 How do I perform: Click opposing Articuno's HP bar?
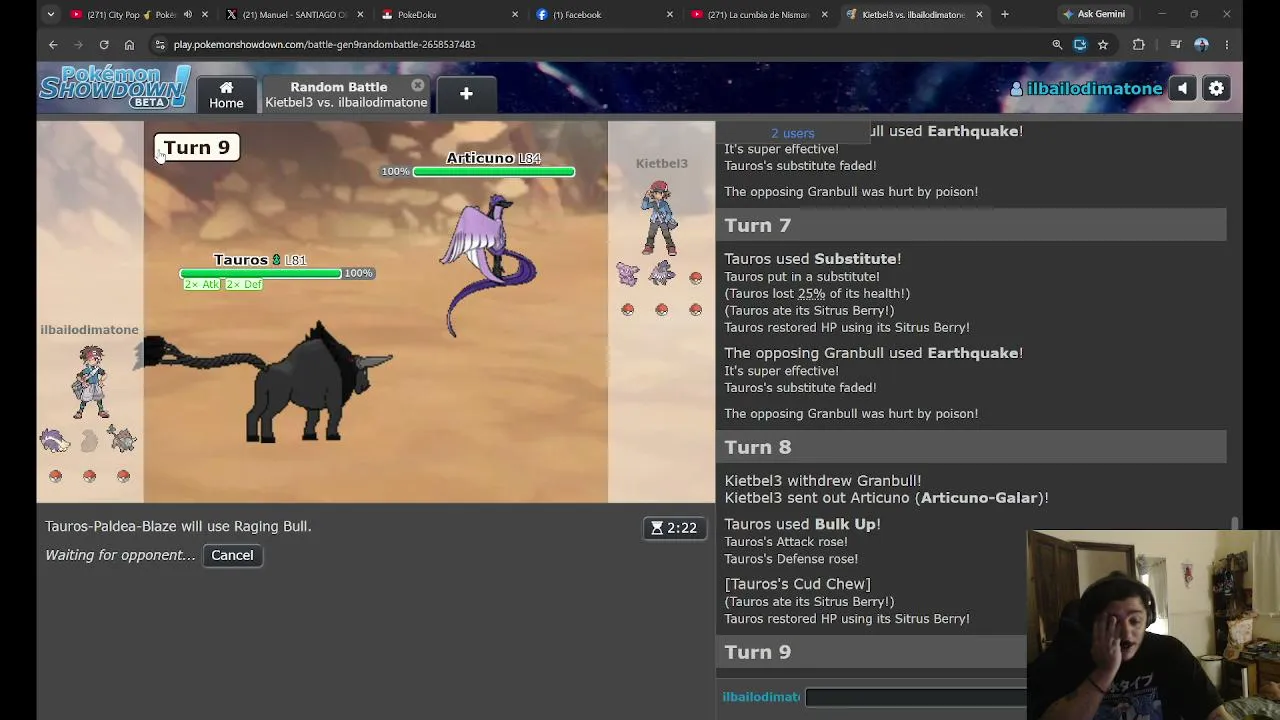point(494,172)
